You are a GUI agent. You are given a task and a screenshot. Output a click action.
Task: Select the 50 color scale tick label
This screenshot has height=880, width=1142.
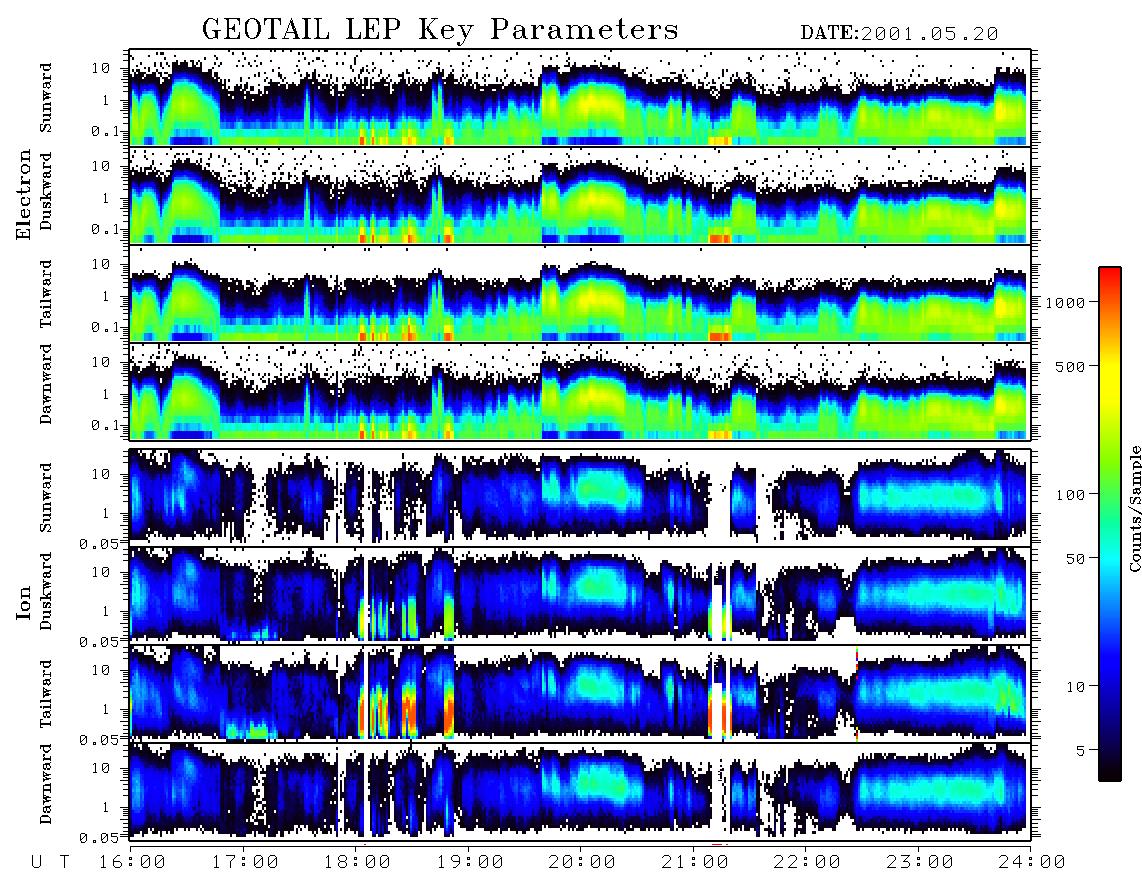click(1076, 559)
